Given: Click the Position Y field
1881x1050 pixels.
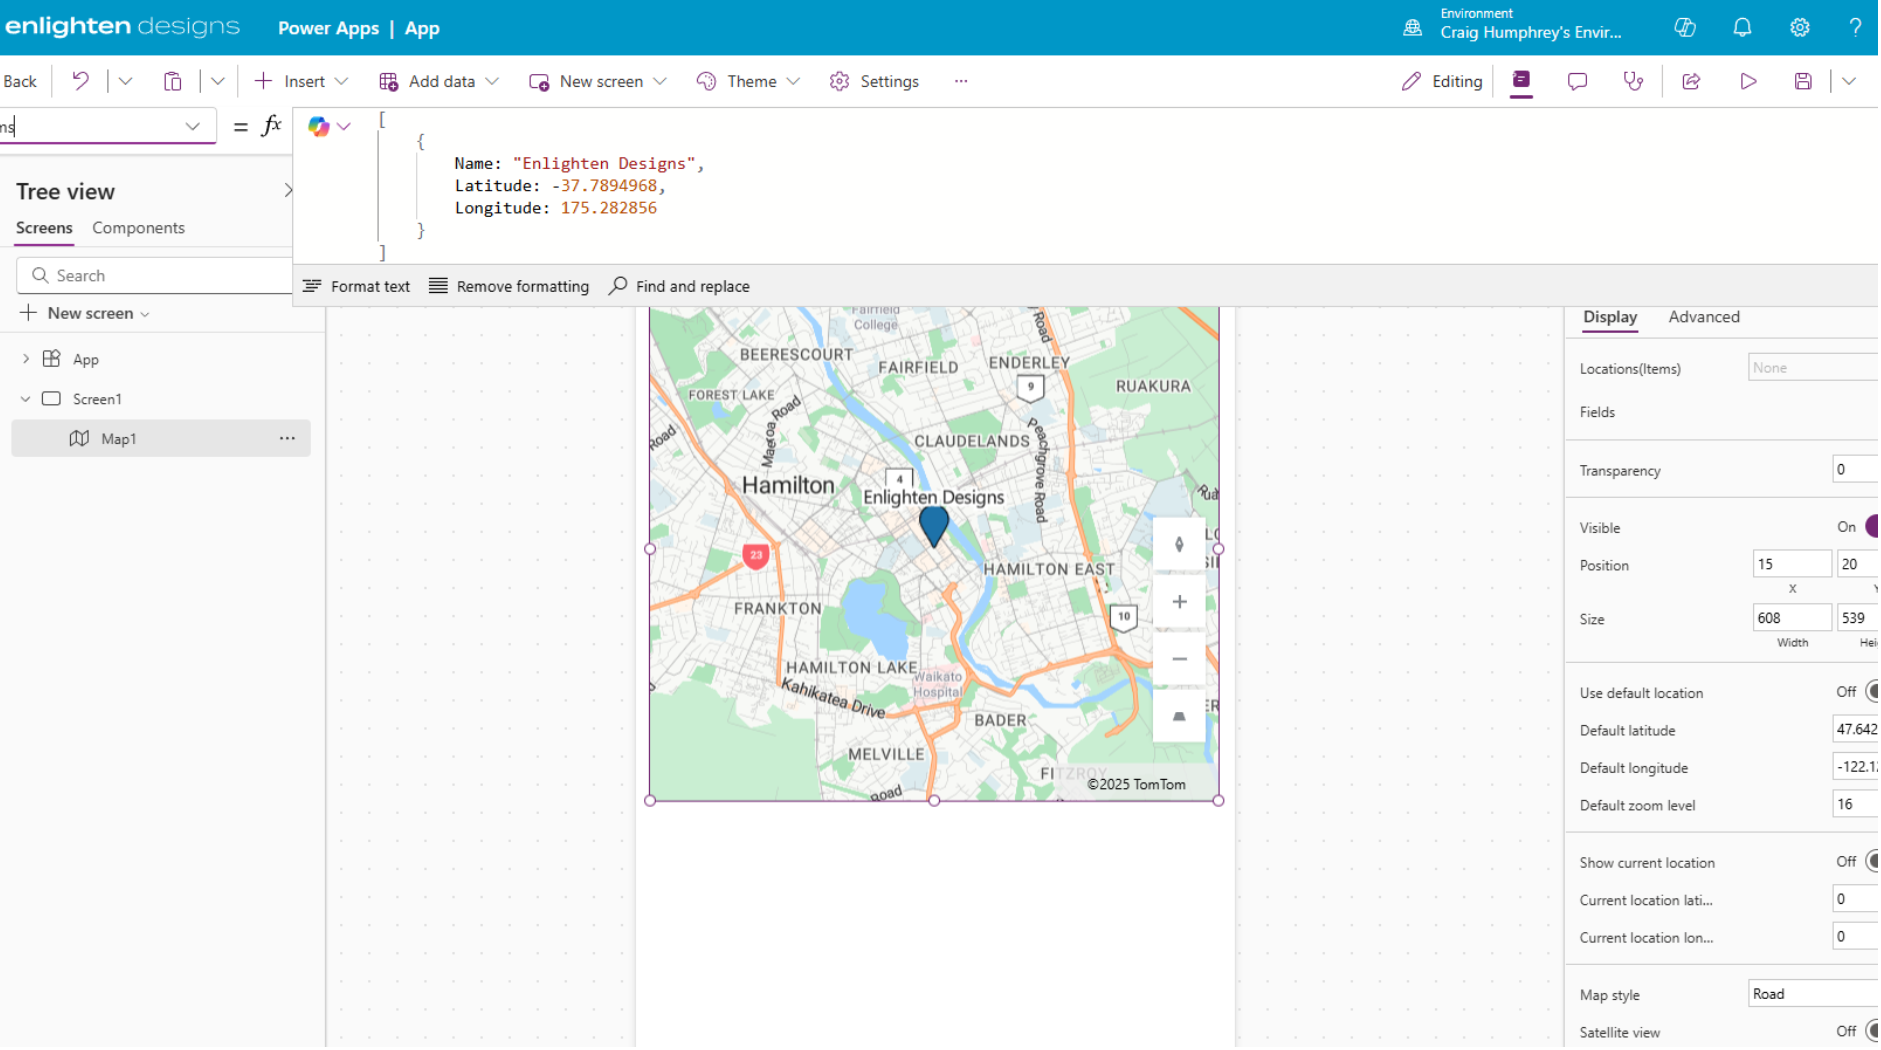Looking at the screenshot, I should 1858,565.
